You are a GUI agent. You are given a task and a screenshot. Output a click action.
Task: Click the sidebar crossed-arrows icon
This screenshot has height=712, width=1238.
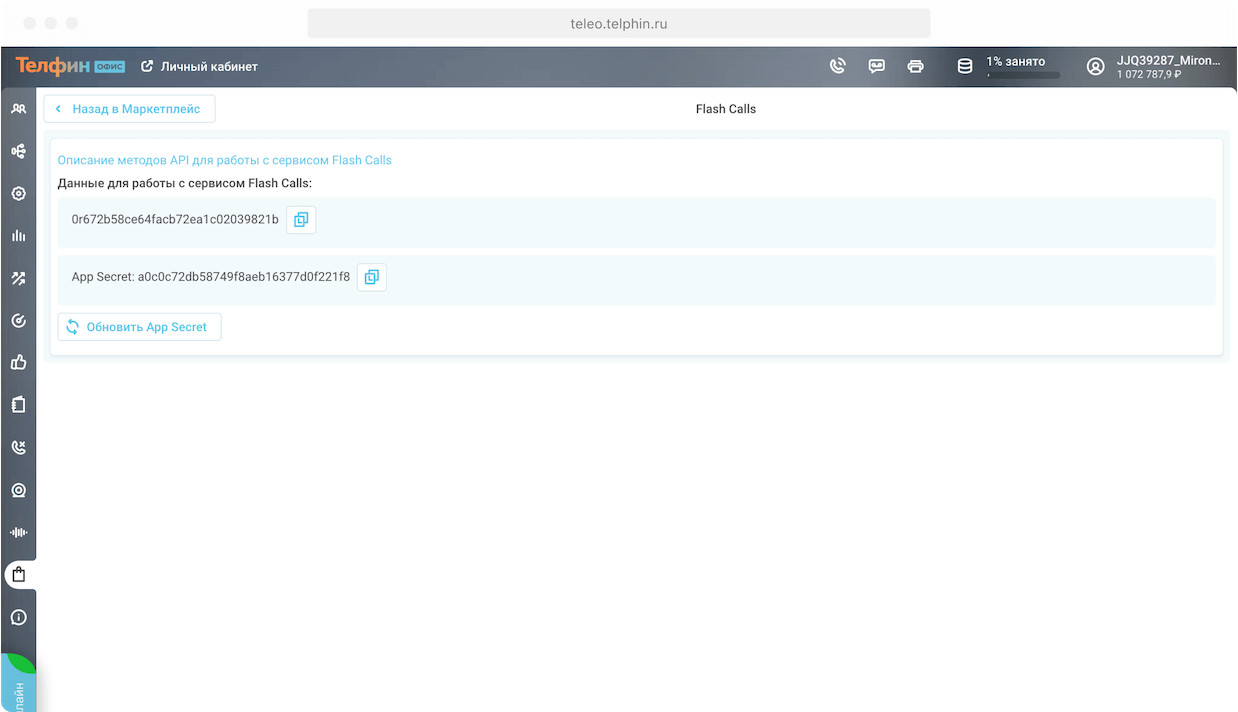18,279
